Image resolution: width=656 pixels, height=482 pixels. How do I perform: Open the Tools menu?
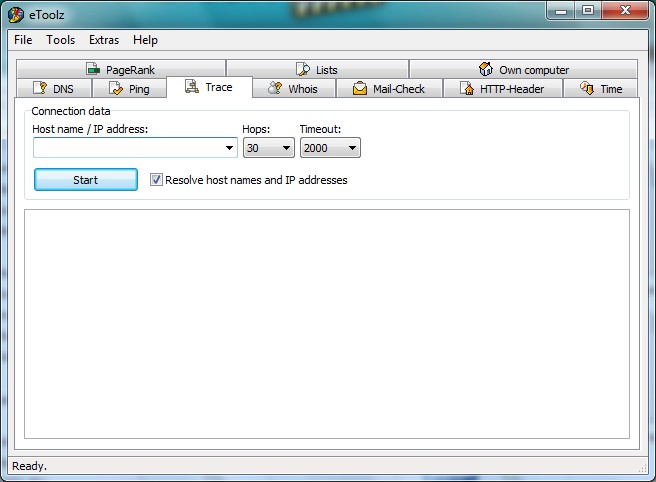point(61,40)
